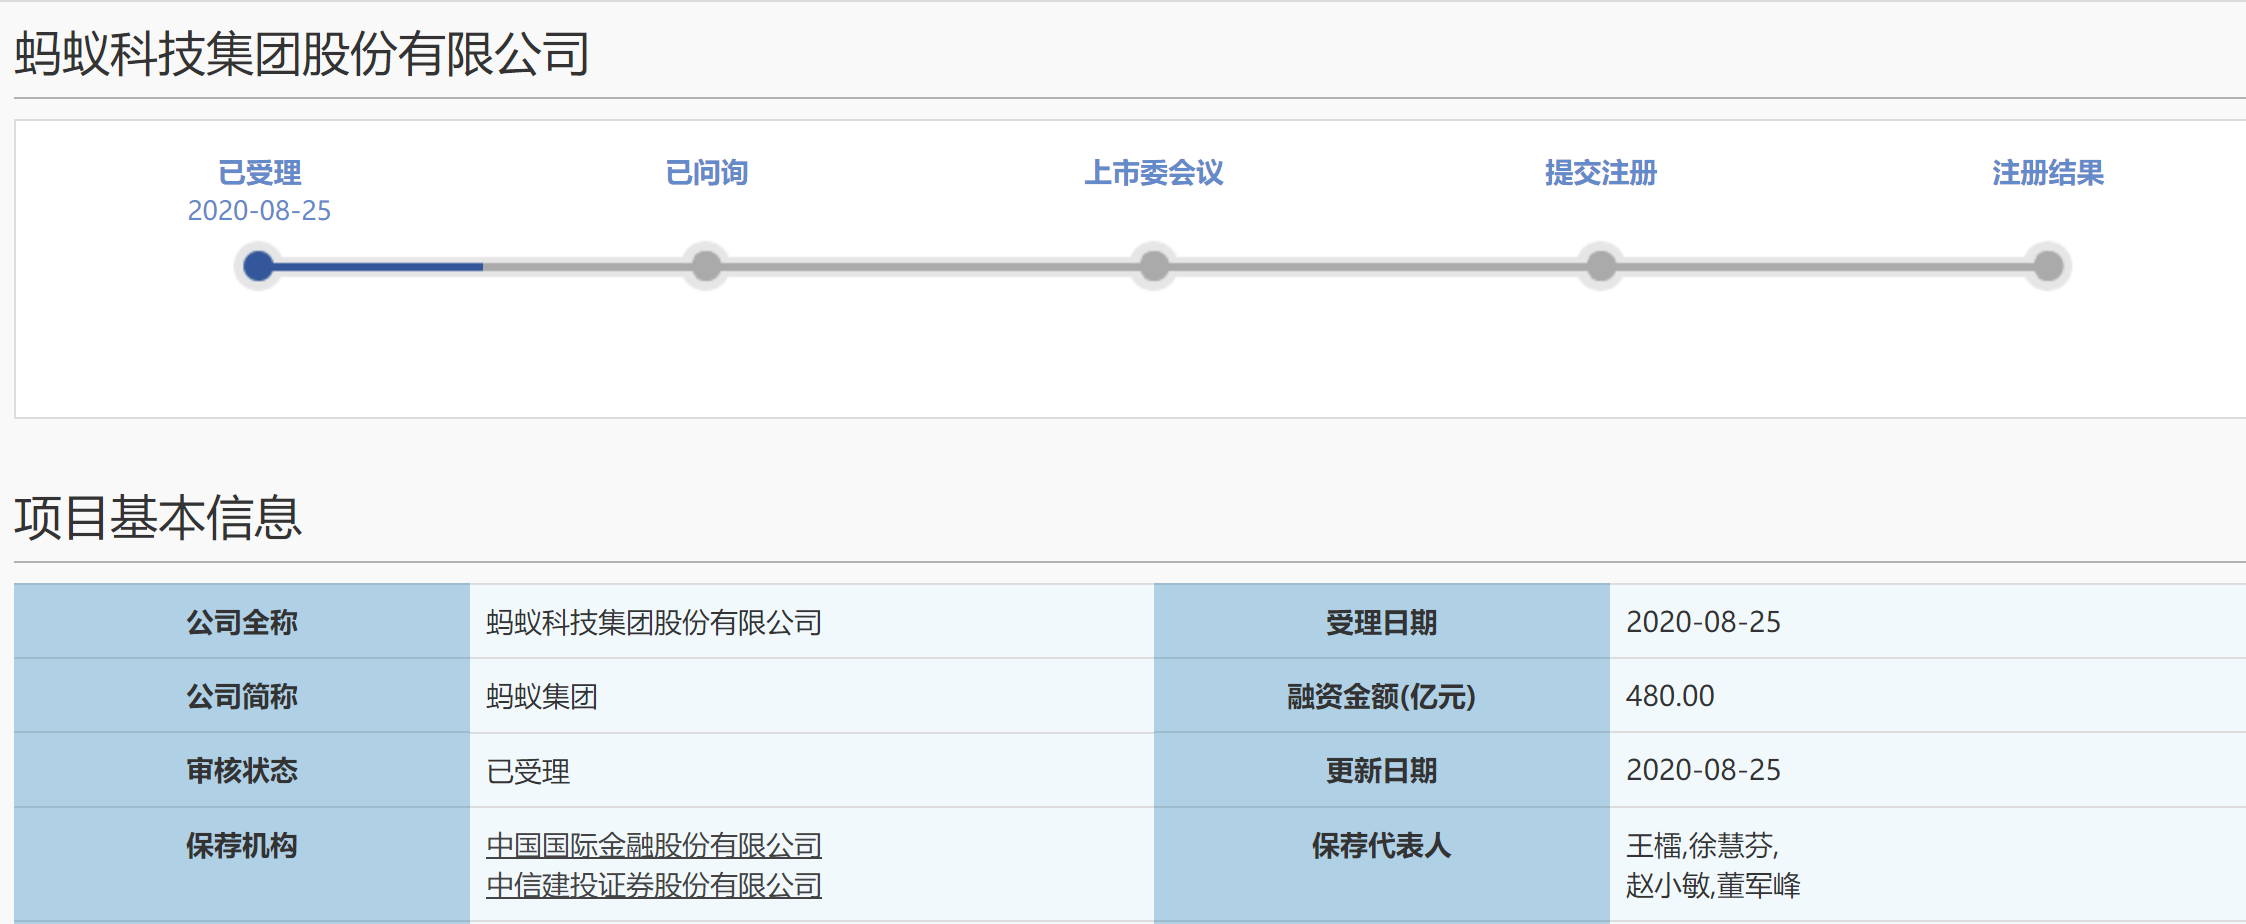Click the 注册结果 progress step dot
The image size is (2246, 924).
[x=2048, y=266]
